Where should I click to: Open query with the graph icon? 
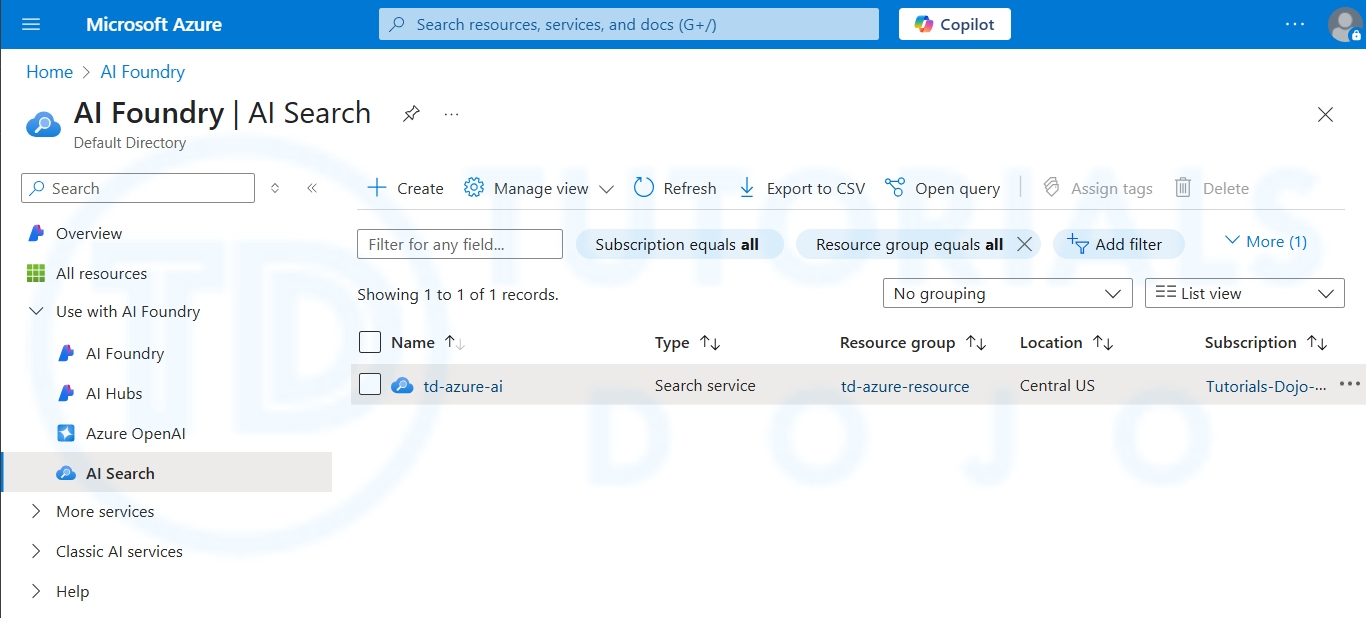(895, 188)
